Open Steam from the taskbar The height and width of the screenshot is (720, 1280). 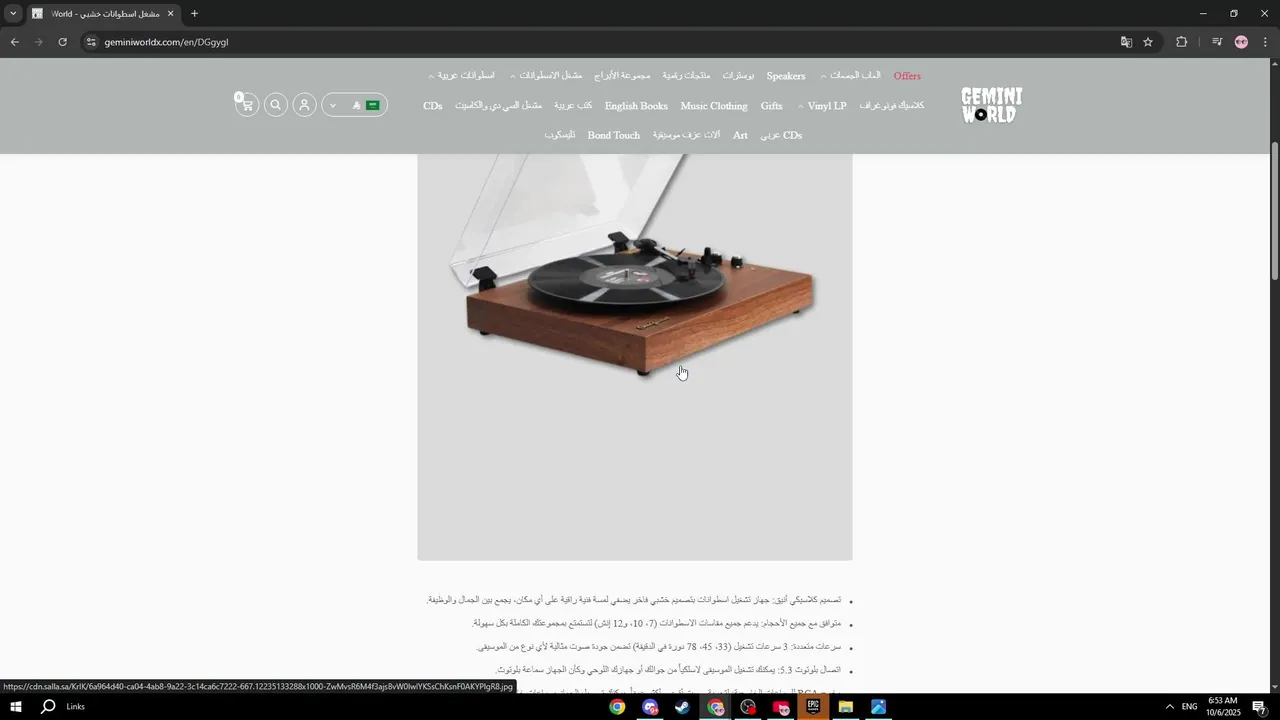click(682, 707)
